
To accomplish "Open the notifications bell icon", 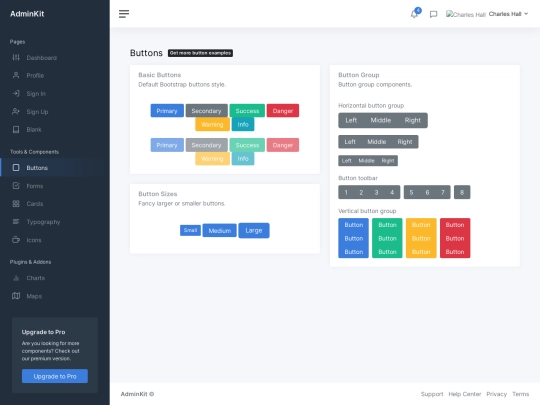I will click(x=414, y=14).
